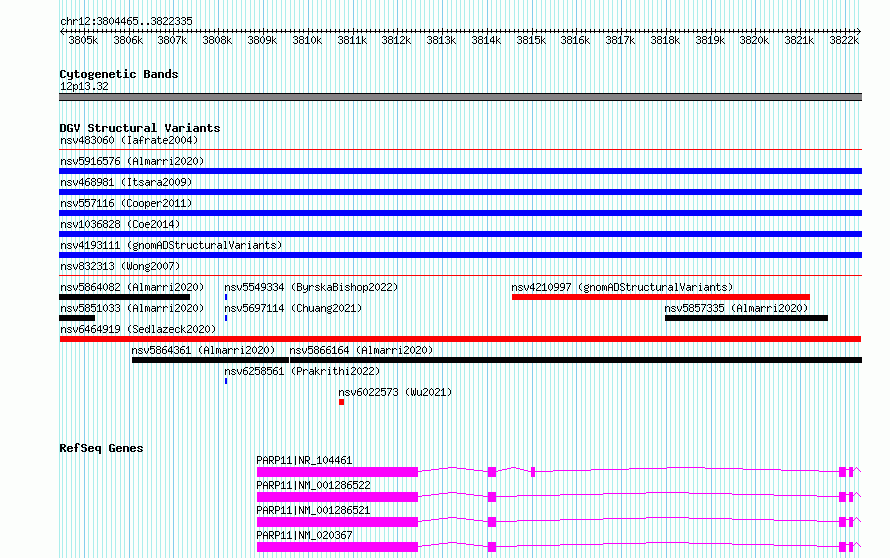Open the PARP11|NR_104461 transcript label
The image size is (890, 558).
[x=304, y=460]
